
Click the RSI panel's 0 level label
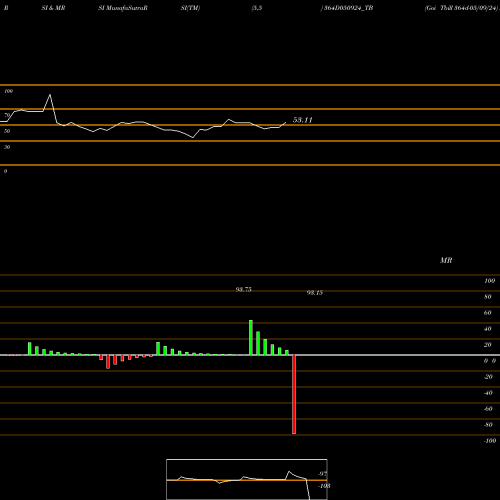click(5, 171)
